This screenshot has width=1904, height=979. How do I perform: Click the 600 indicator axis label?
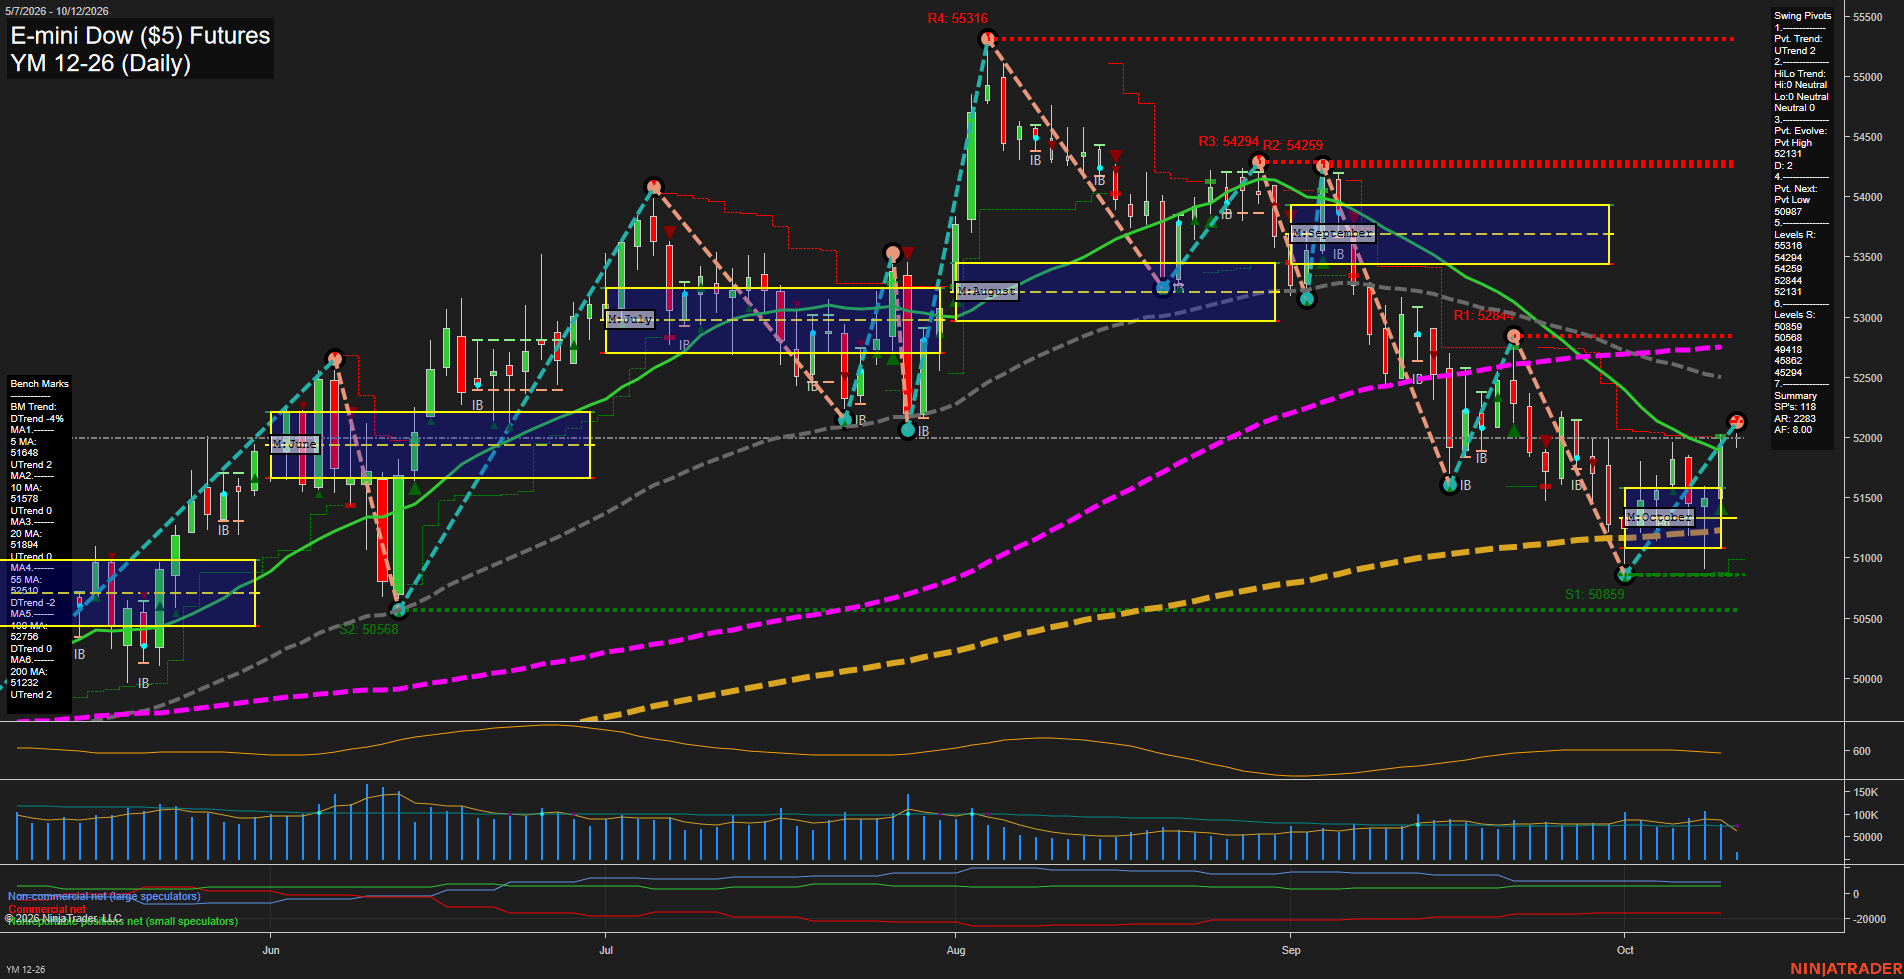pos(1862,751)
